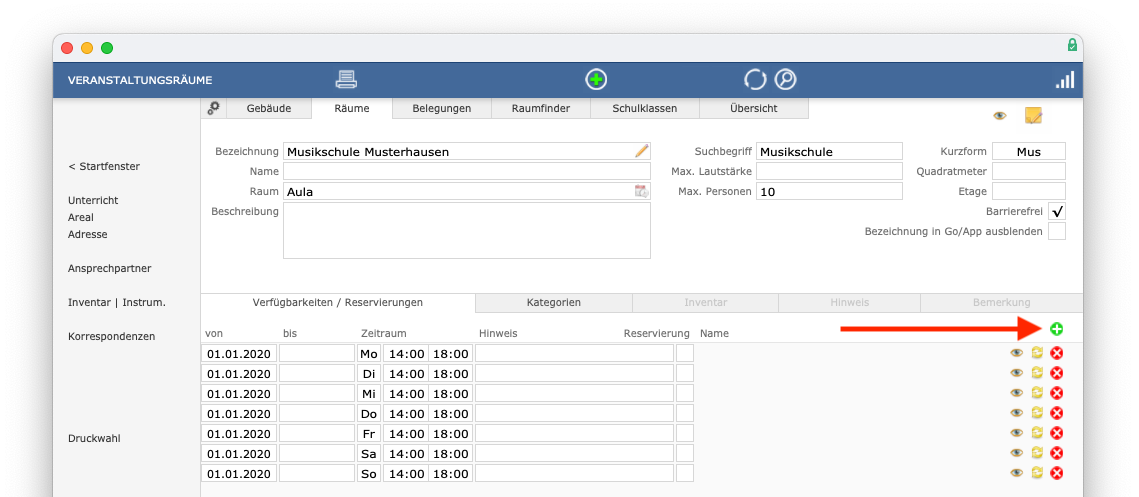This screenshot has width=1139, height=497.
Task: Click the yellow note icon top right
Action: coord(1033,116)
